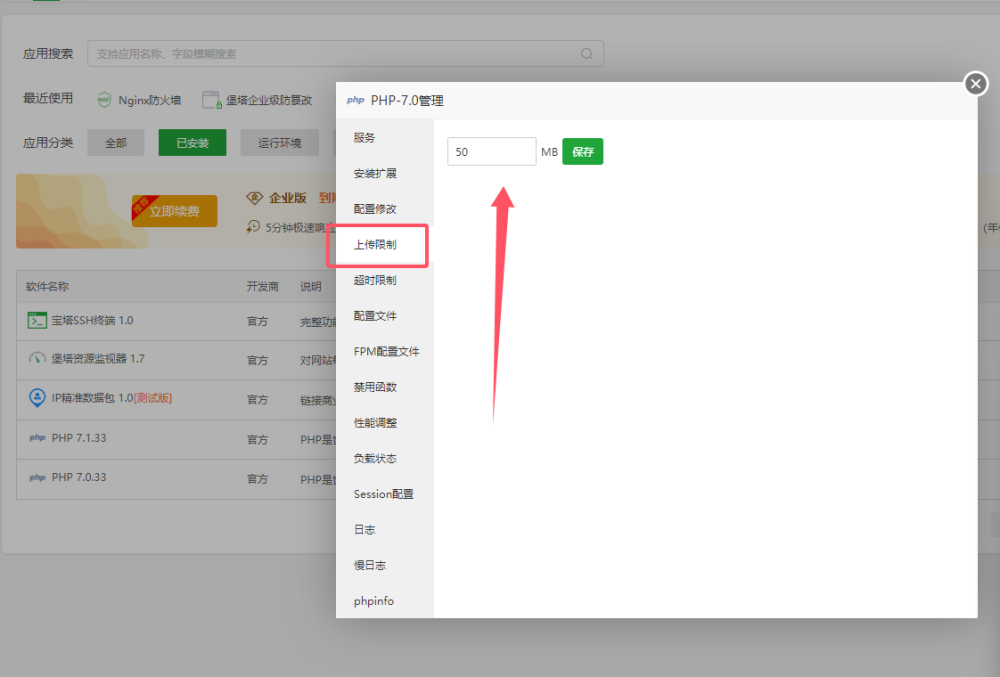The width and height of the screenshot is (1000, 677).
Task: Select the 运行环境 category filter
Action: (279, 143)
